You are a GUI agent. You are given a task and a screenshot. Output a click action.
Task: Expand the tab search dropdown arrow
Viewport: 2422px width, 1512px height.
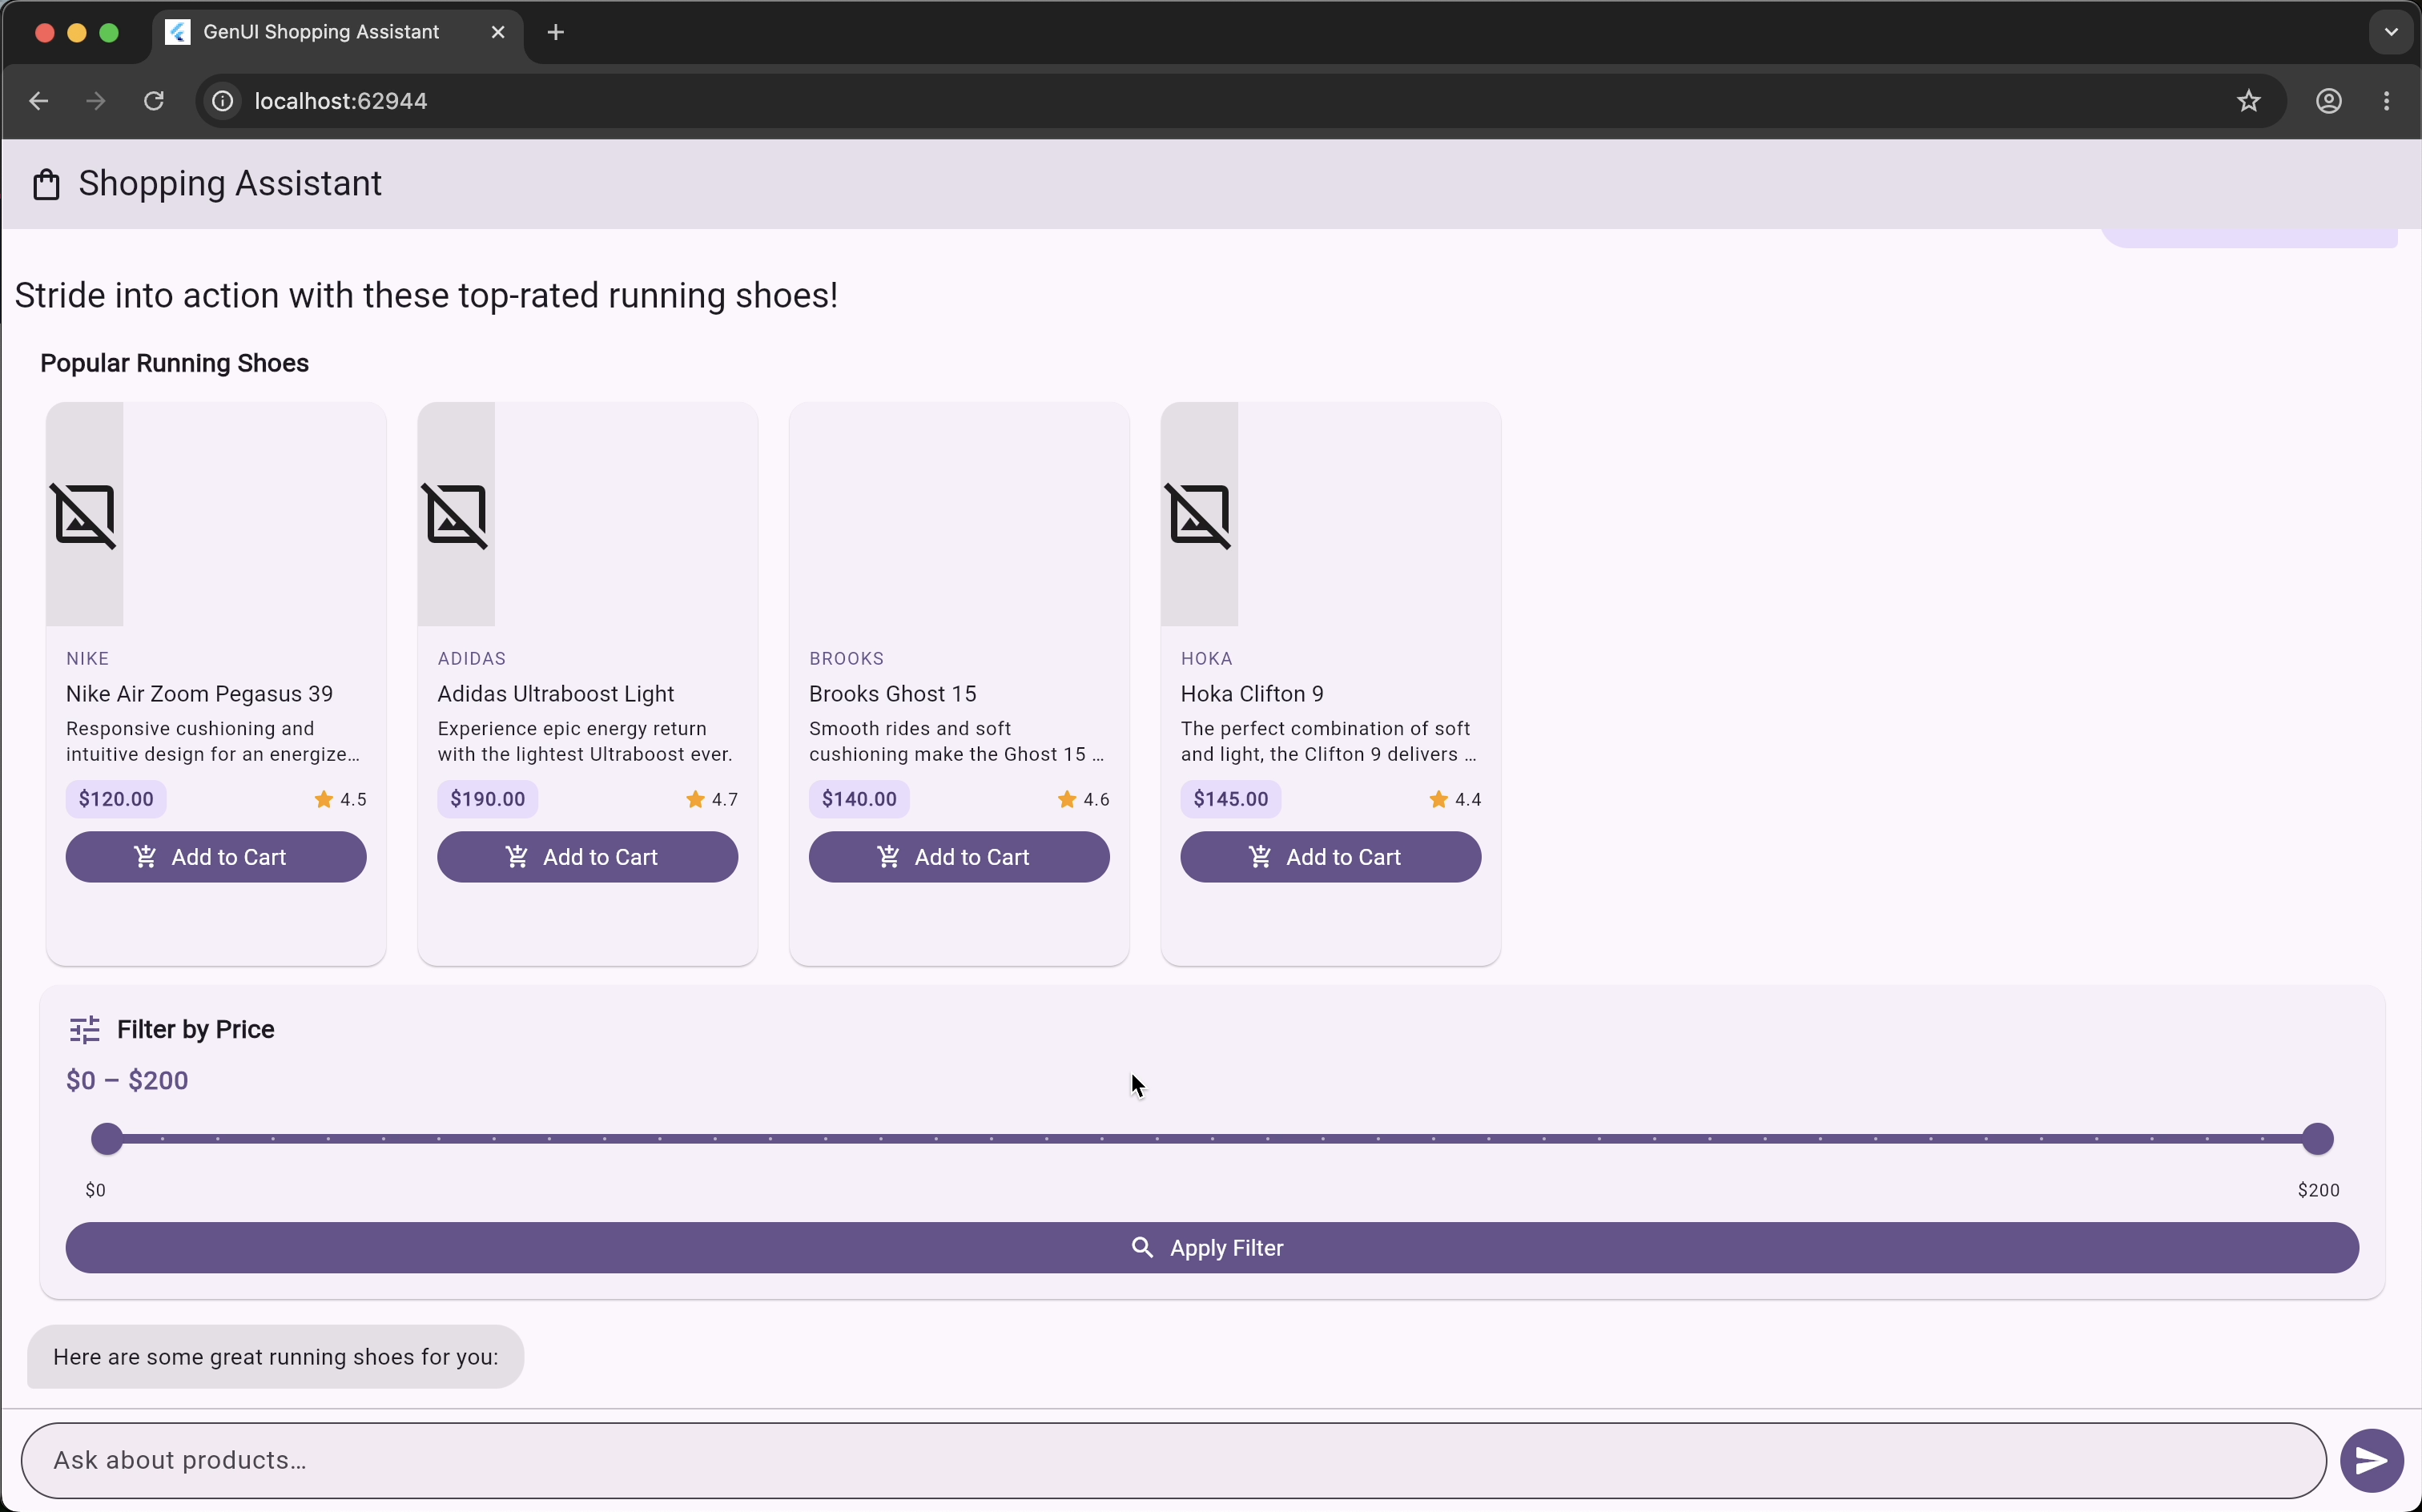[x=2391, y=32]
